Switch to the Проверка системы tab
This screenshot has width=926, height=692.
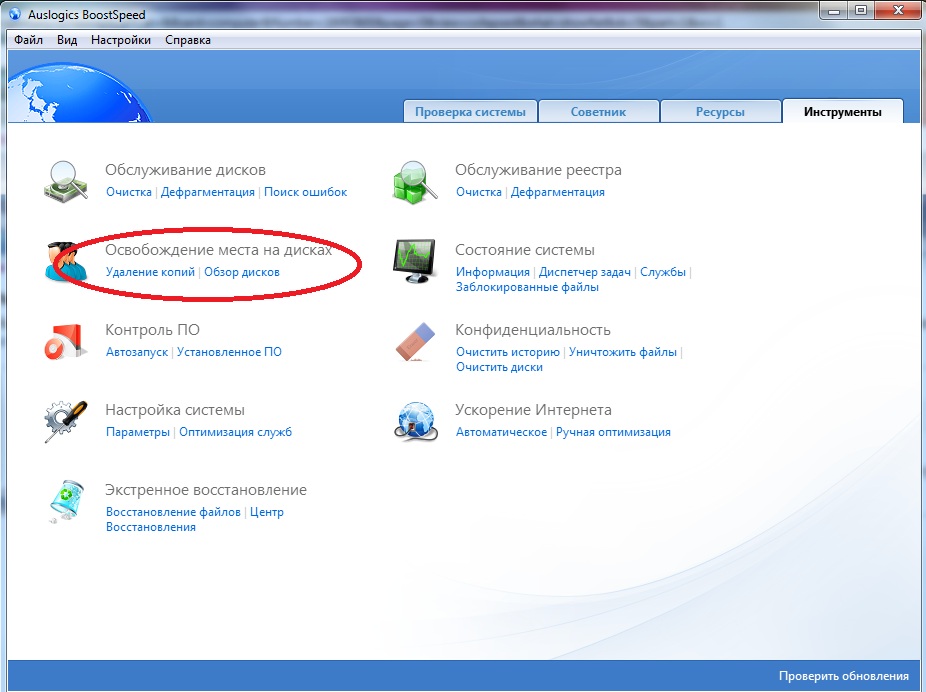pyautogui.click(x=470, y=112)
